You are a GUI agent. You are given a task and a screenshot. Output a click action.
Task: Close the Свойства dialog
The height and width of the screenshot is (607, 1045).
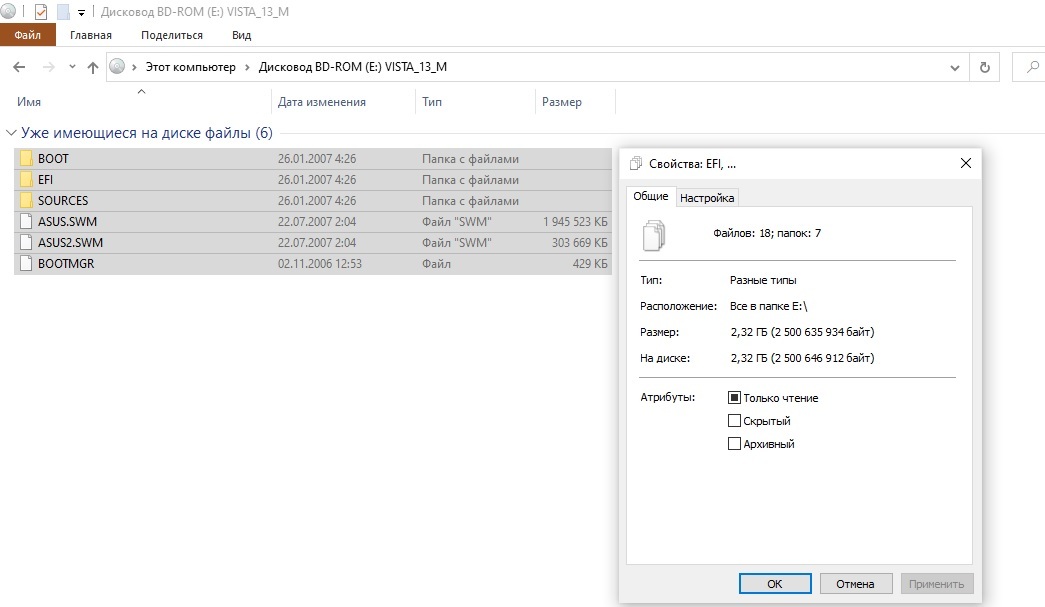[x=965, y=163]
